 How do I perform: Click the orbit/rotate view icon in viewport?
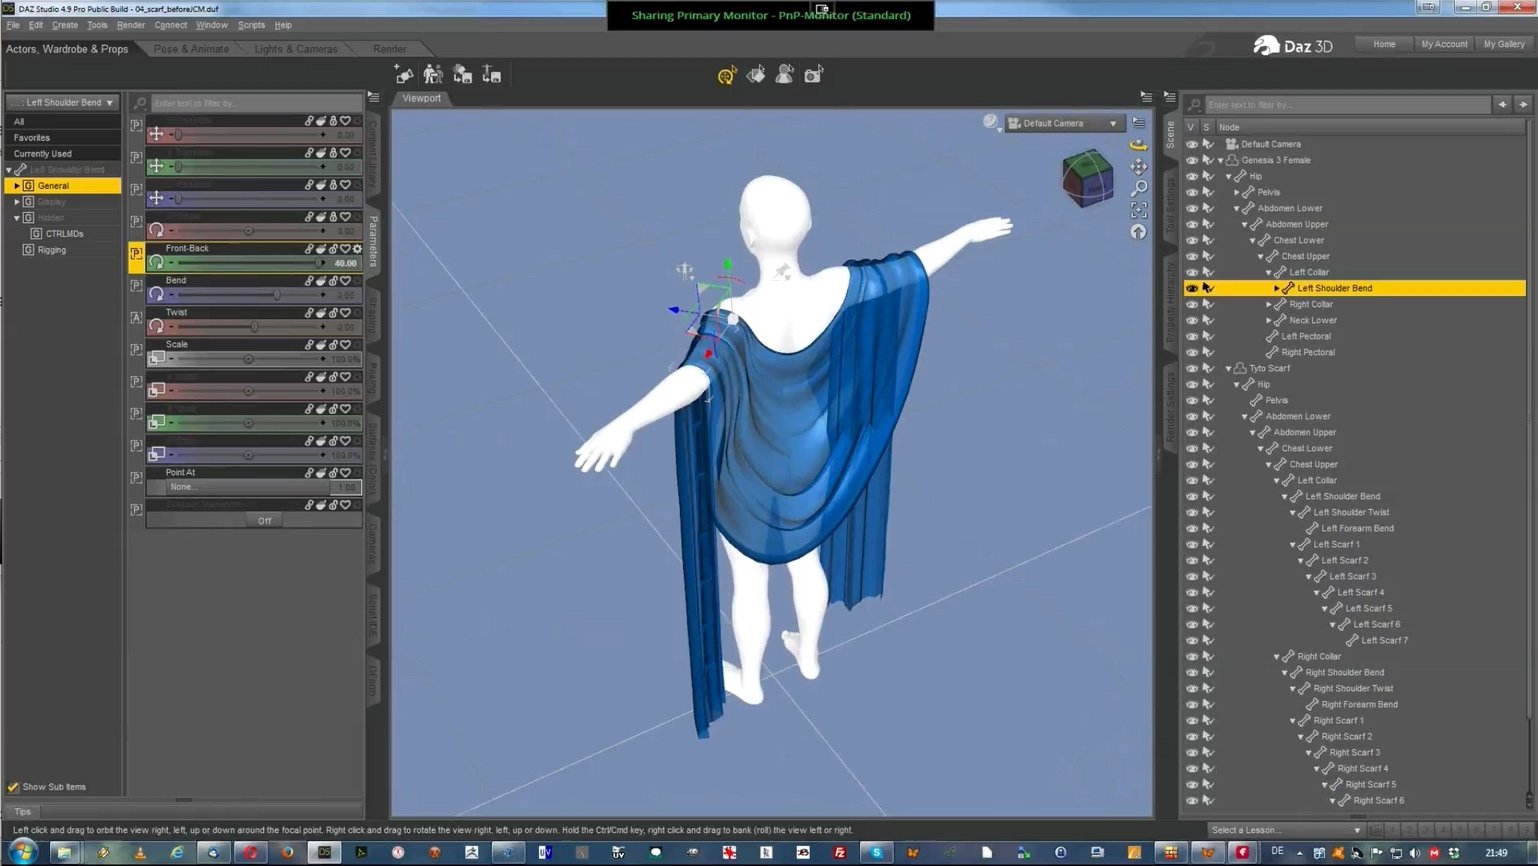point(1138,145)
